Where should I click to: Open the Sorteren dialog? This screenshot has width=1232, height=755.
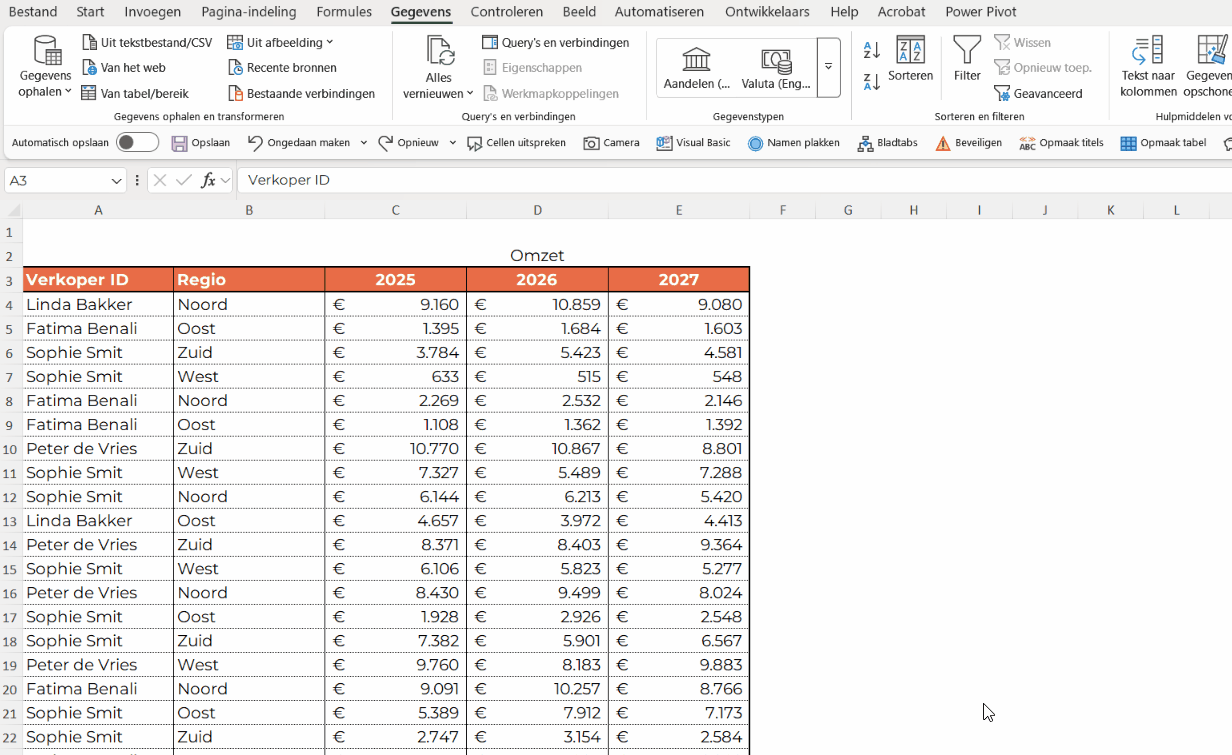[910, 59]
